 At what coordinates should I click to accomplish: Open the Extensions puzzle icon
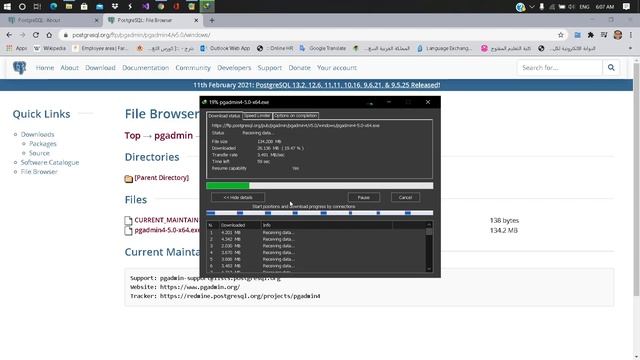pos(591,35)
